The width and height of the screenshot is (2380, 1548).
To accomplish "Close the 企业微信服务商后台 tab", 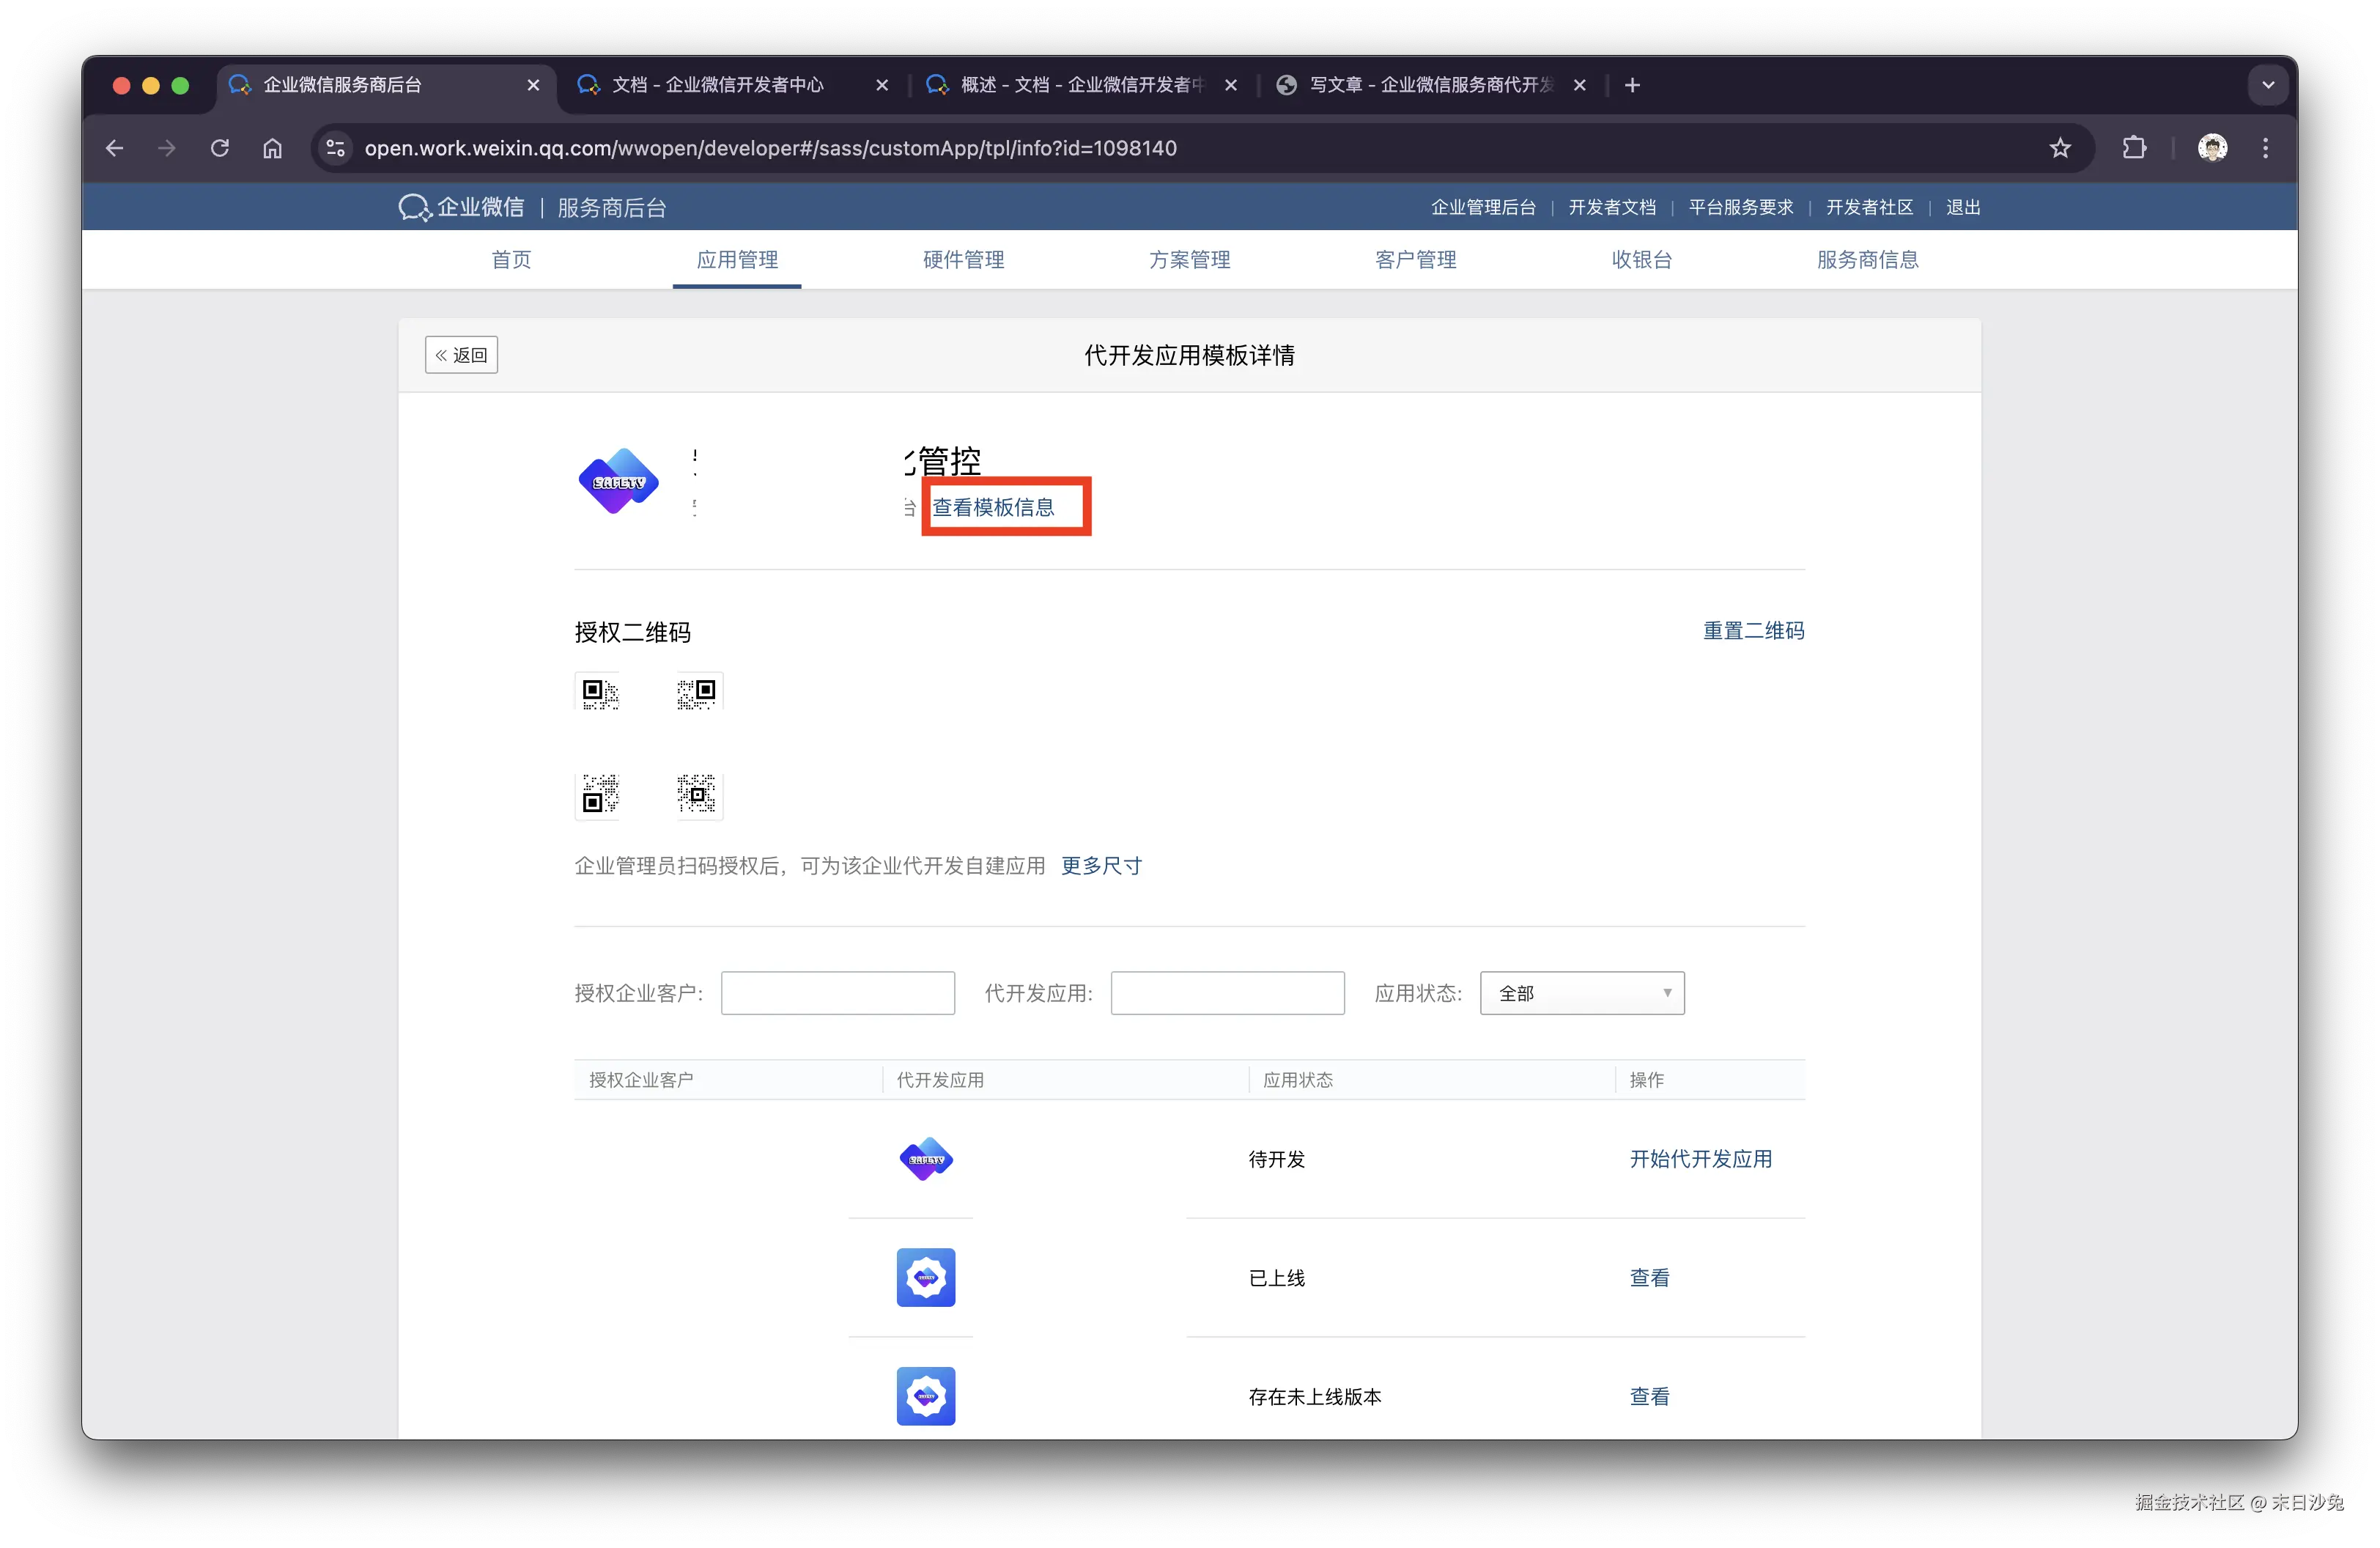I will pos(533,85).
